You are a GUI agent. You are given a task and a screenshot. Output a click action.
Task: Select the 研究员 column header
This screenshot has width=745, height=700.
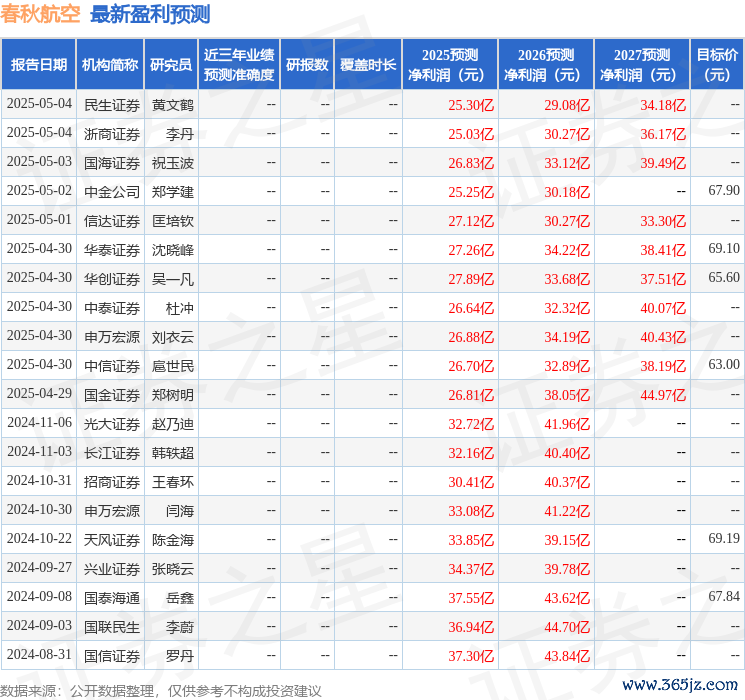171,64
